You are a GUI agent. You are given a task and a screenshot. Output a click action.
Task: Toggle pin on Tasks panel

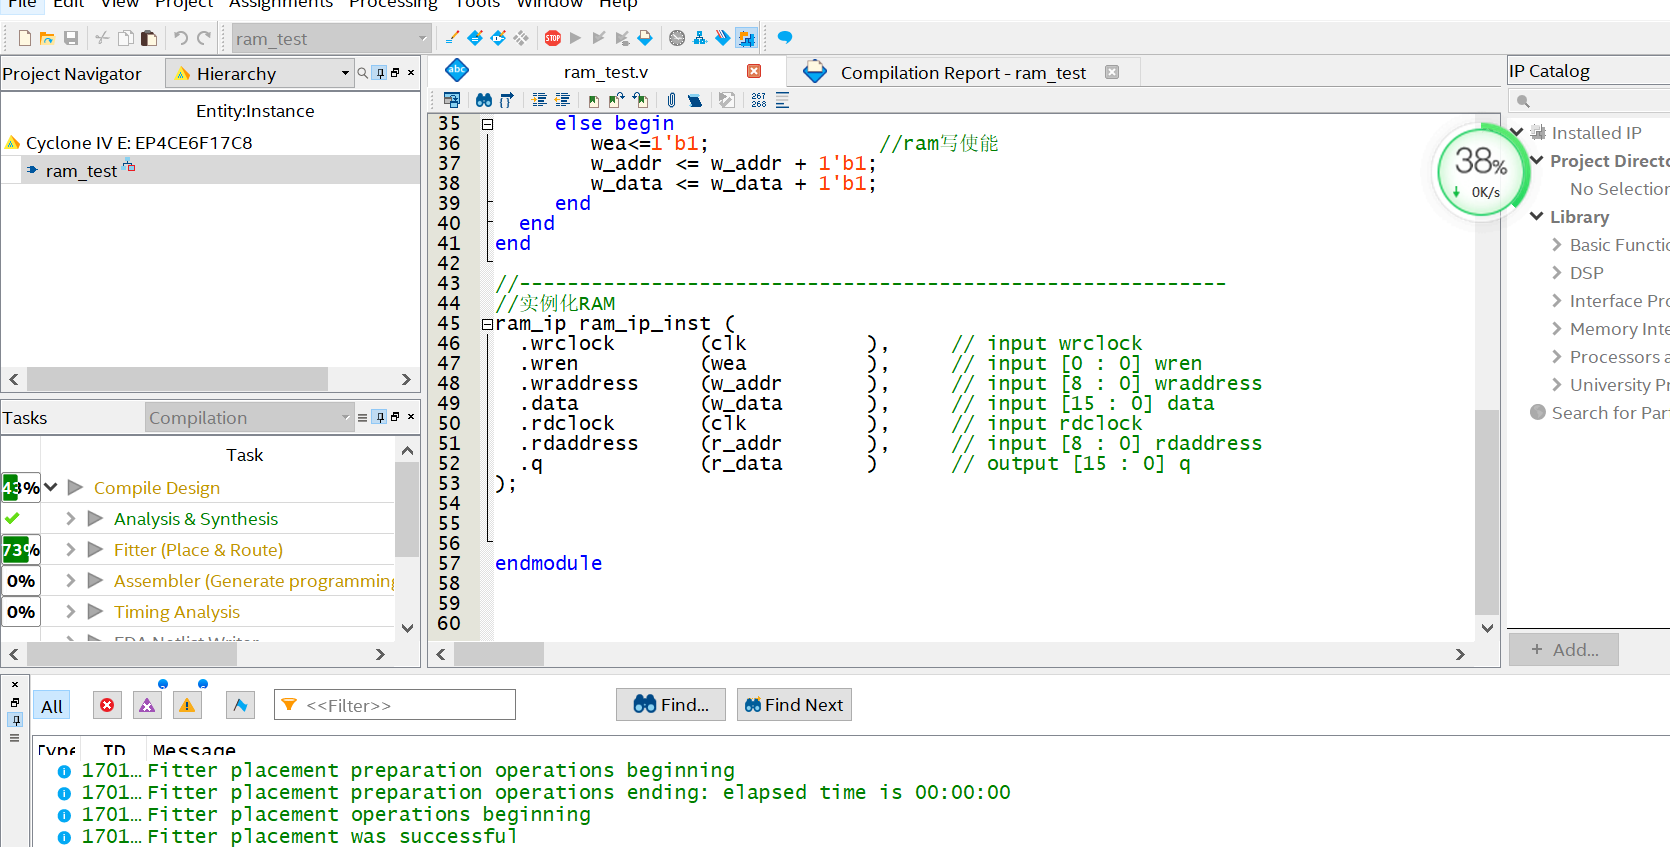(379, 417)
